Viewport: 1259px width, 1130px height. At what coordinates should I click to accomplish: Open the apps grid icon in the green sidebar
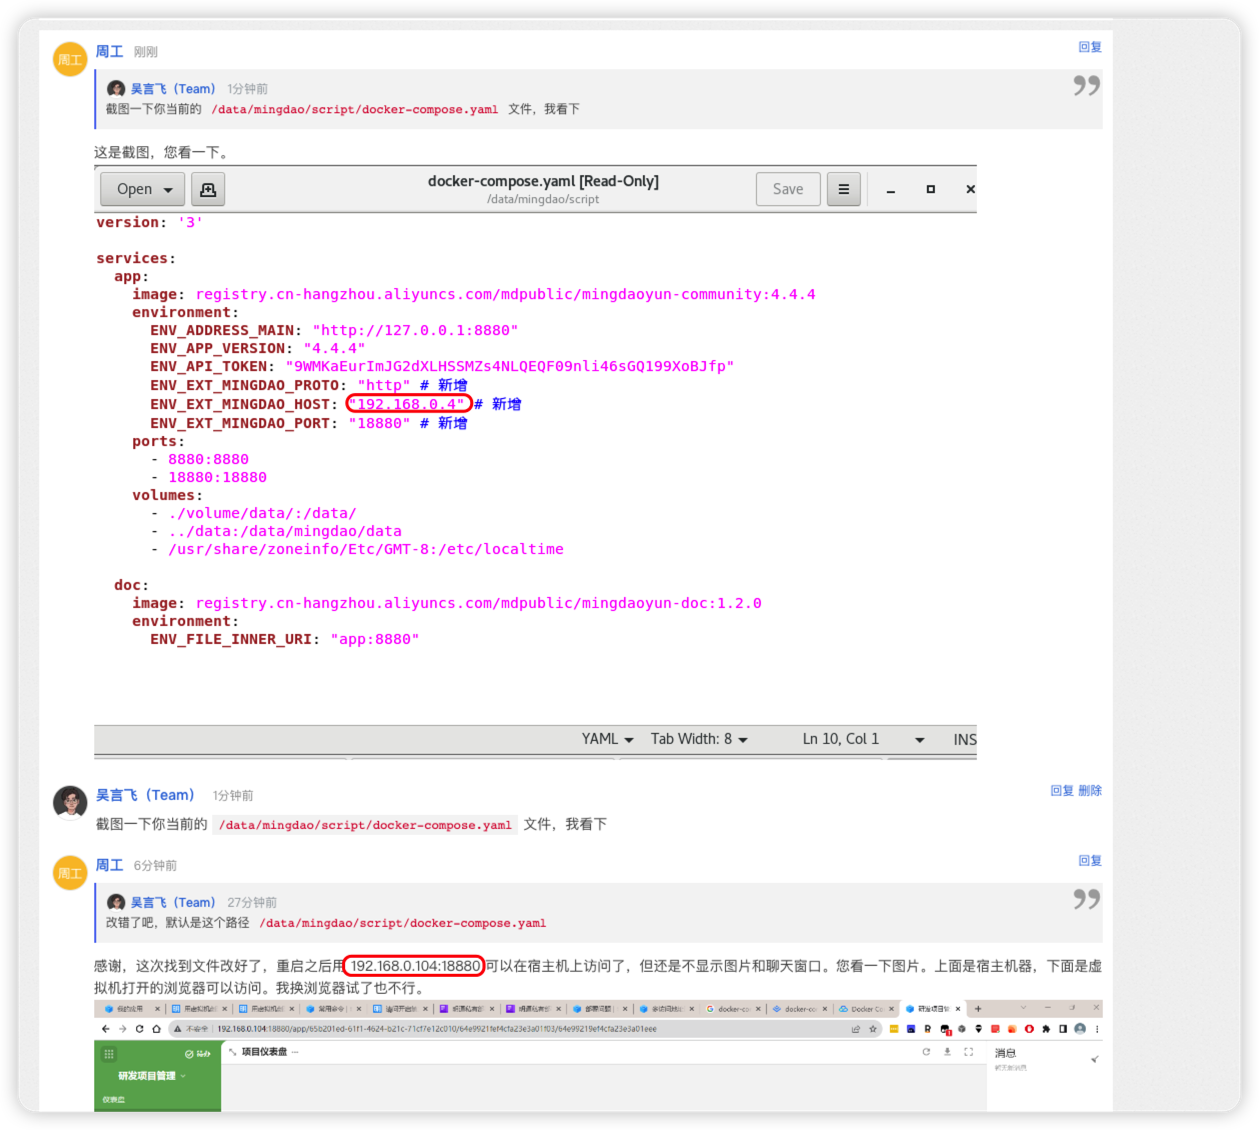[109, 1054]
